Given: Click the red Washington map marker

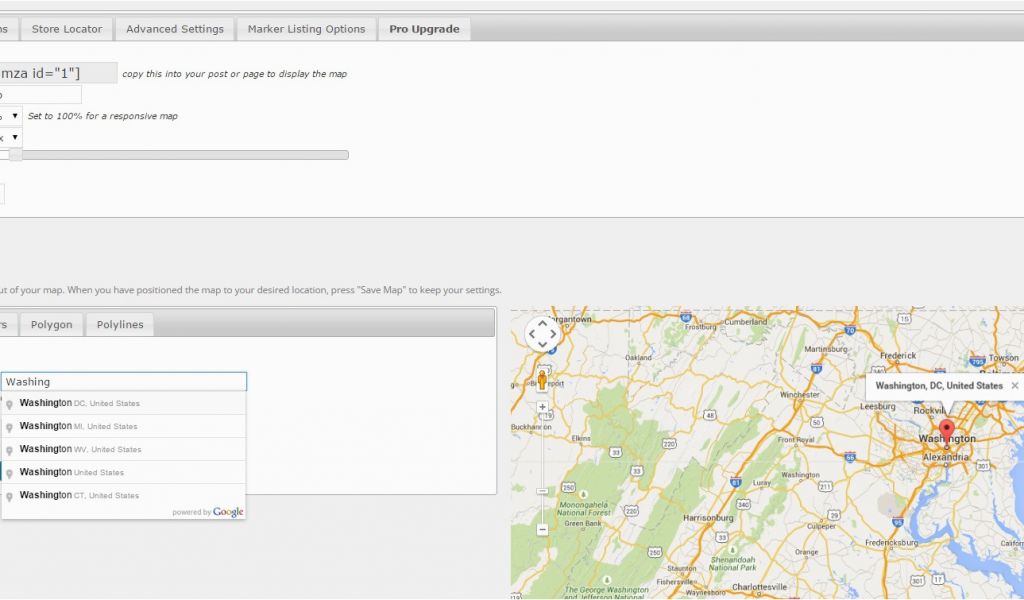Looking at the screenshot, I should [x=946, y=433].
